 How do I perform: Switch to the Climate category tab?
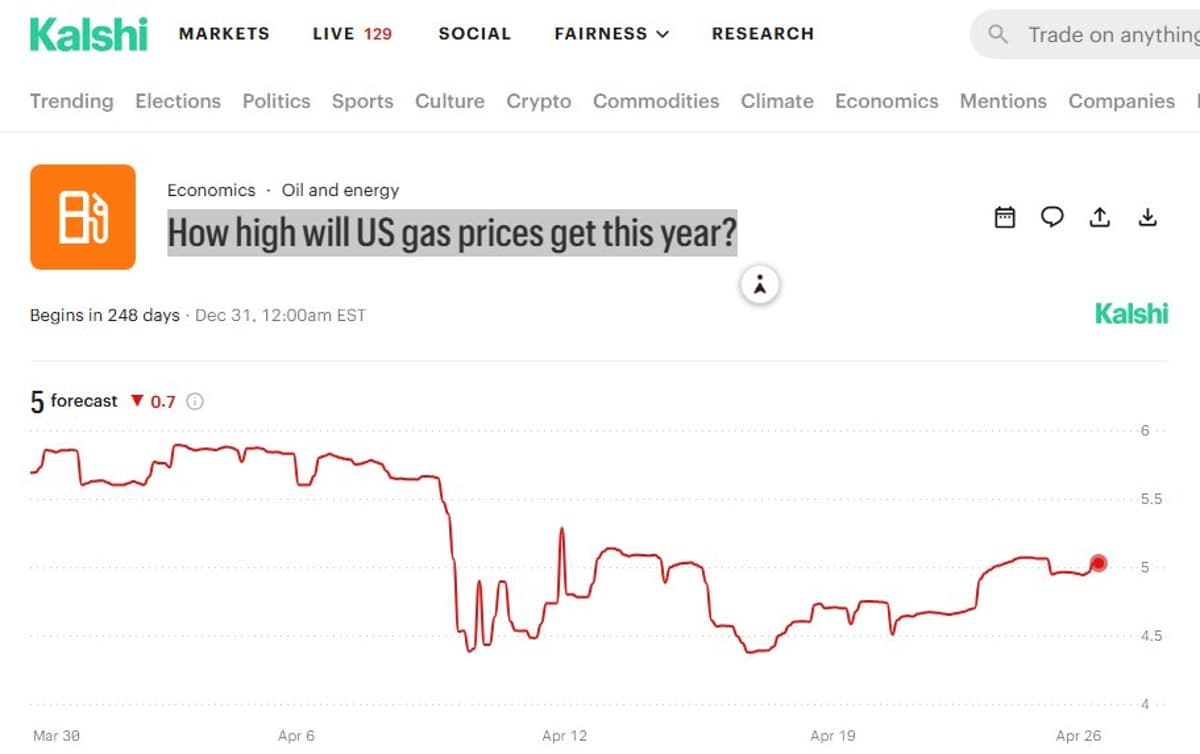click(777, 101)
